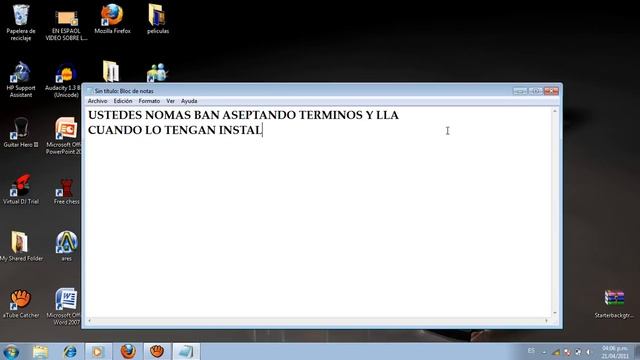Viewport: 640px width, 360px height.
Task: Click the word CUANDO in the second line
Action: coord(115,130)
